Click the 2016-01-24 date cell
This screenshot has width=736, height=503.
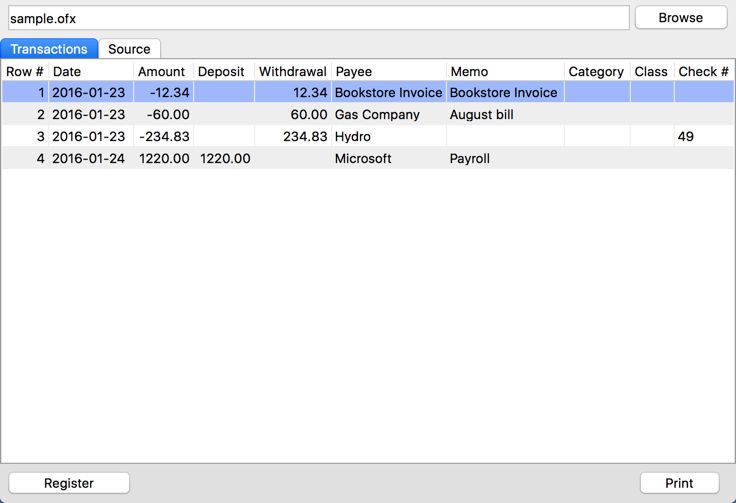91,159
